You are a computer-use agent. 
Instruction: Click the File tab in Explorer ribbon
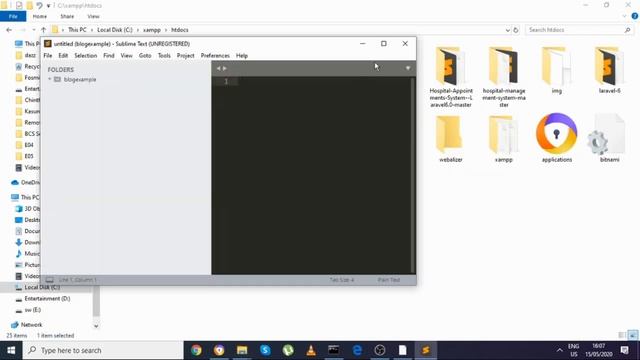tap(13, 16)
